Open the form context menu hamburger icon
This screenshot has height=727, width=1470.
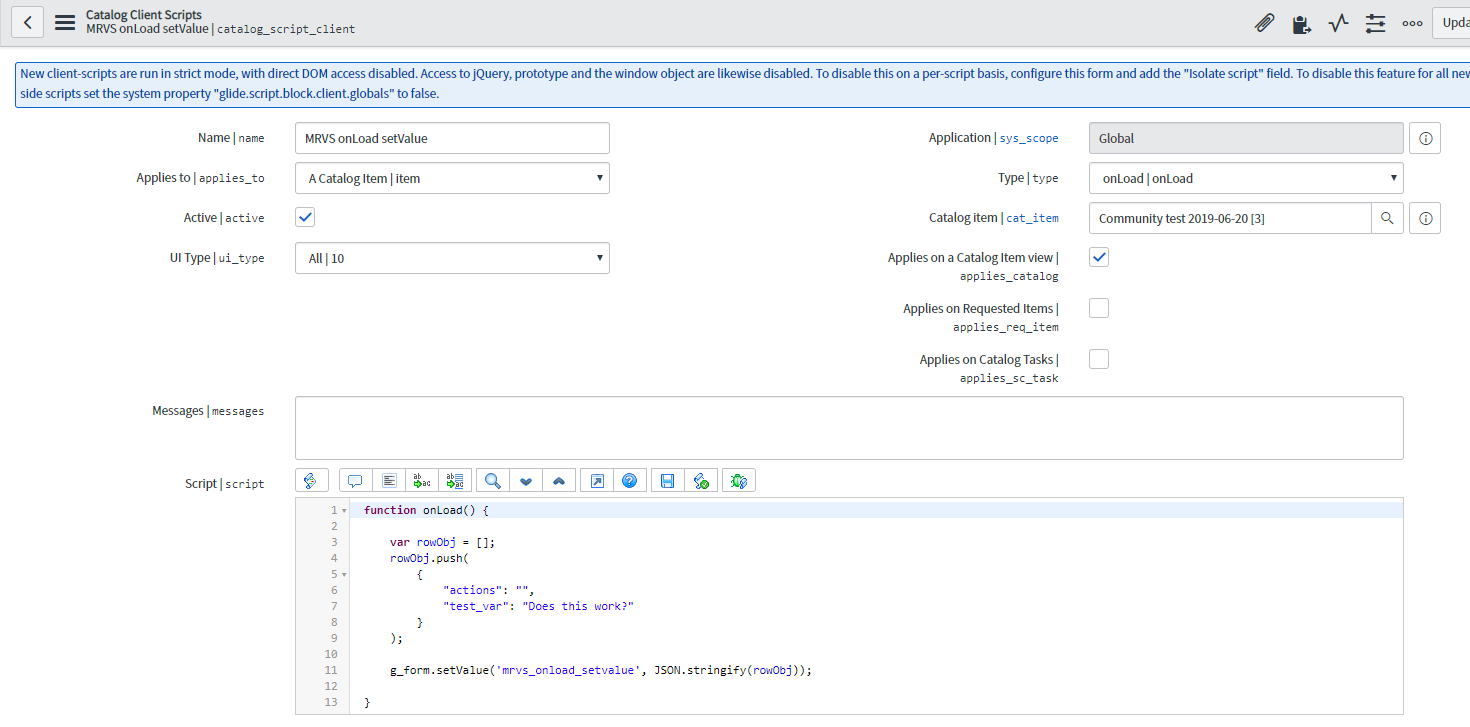pyautogui.click(x=64, y=21)
